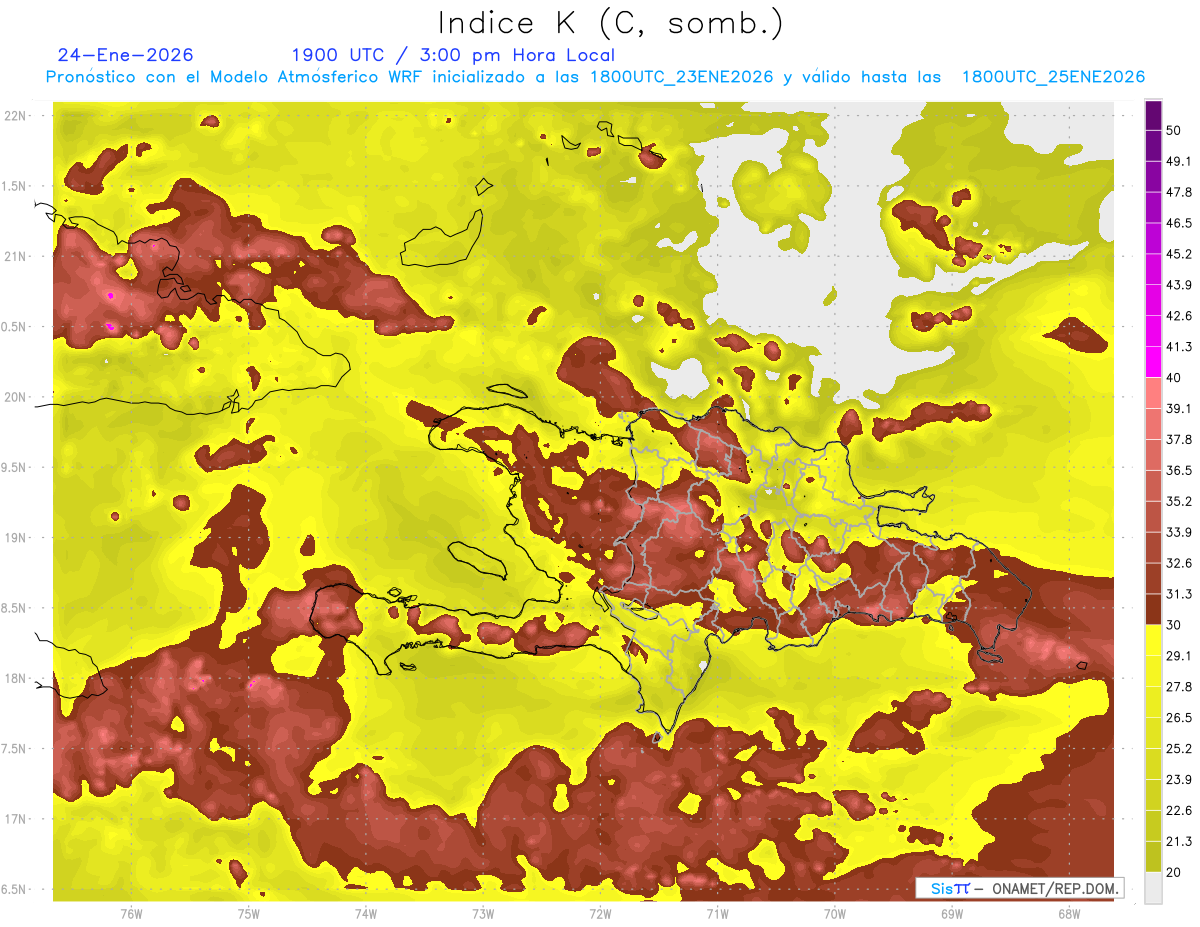1200x927 pixels.
Task: Pick the gray swatch below the 20 mark
Action: [1153, 888]
